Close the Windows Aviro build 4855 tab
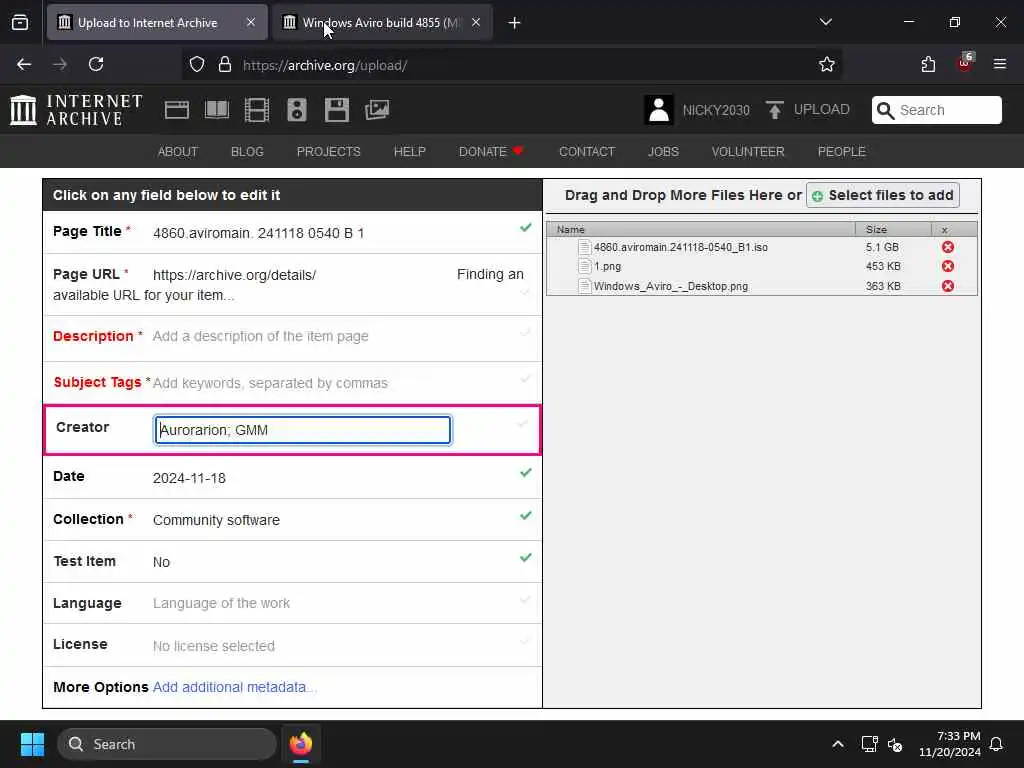The height and width of the screenshot is (768, 1024). 476,22
